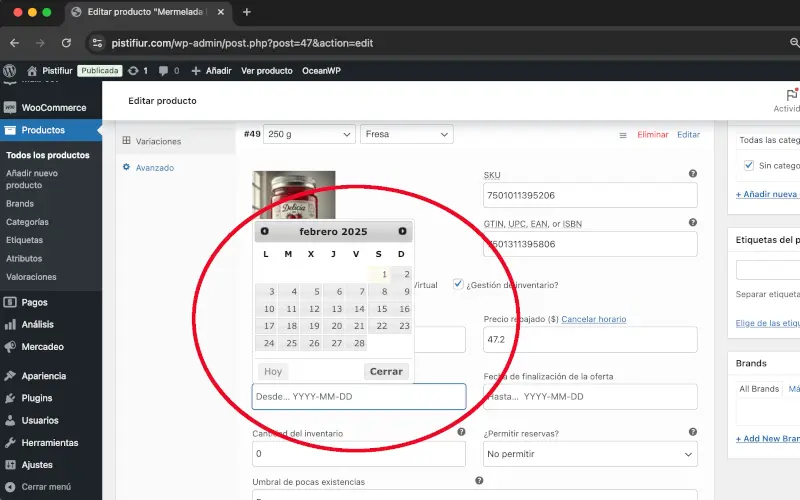Open Análisis menu in sidebar
This screenshot has height=500, width=800.
[x=51, y=324]
